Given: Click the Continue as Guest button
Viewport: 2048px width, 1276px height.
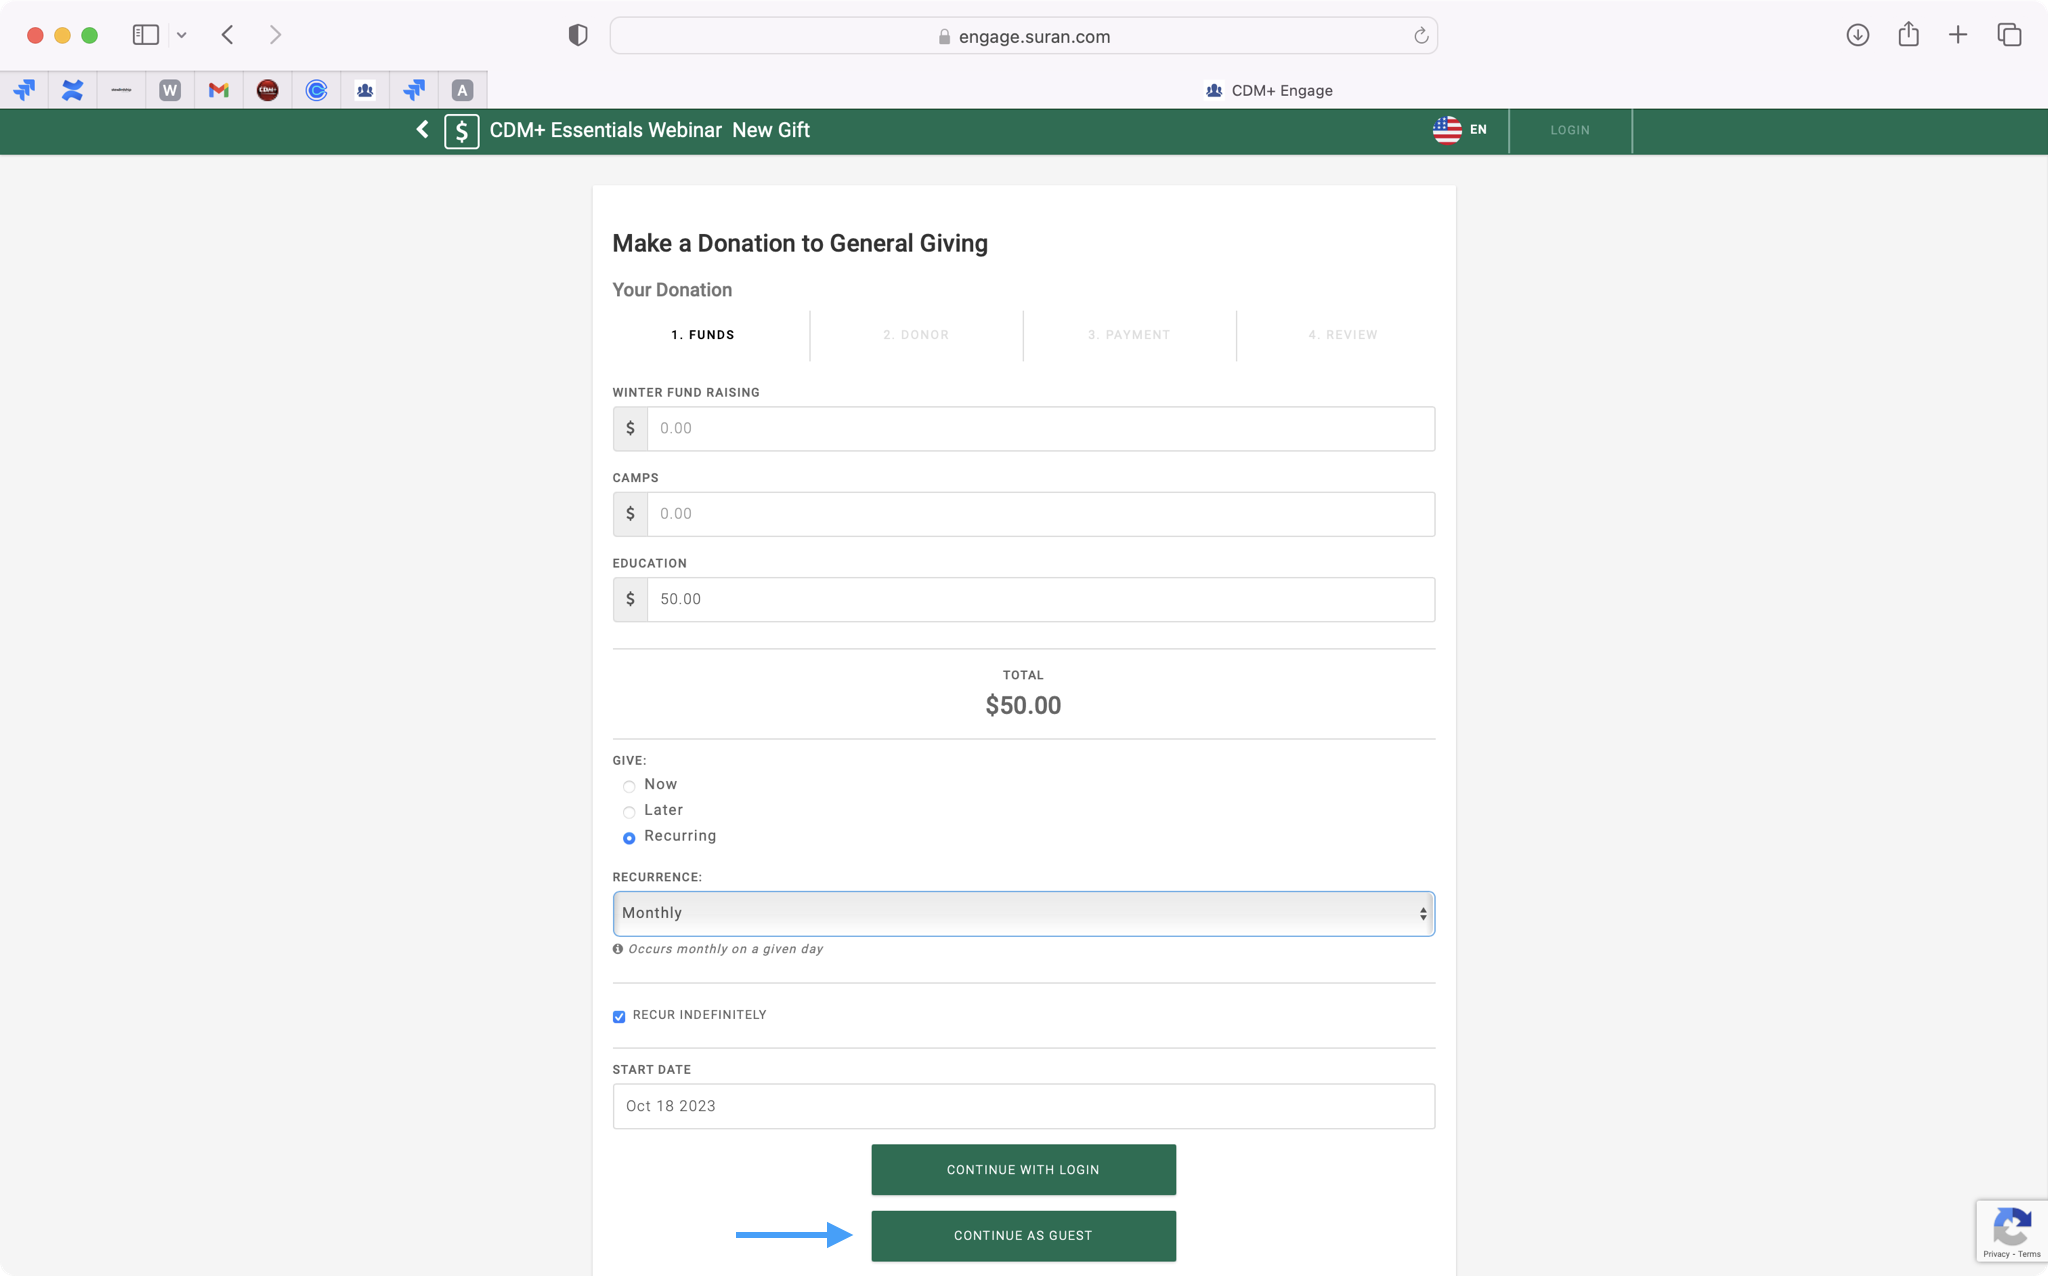Looking at the screenshot, I should [x=1023, y=1236].
